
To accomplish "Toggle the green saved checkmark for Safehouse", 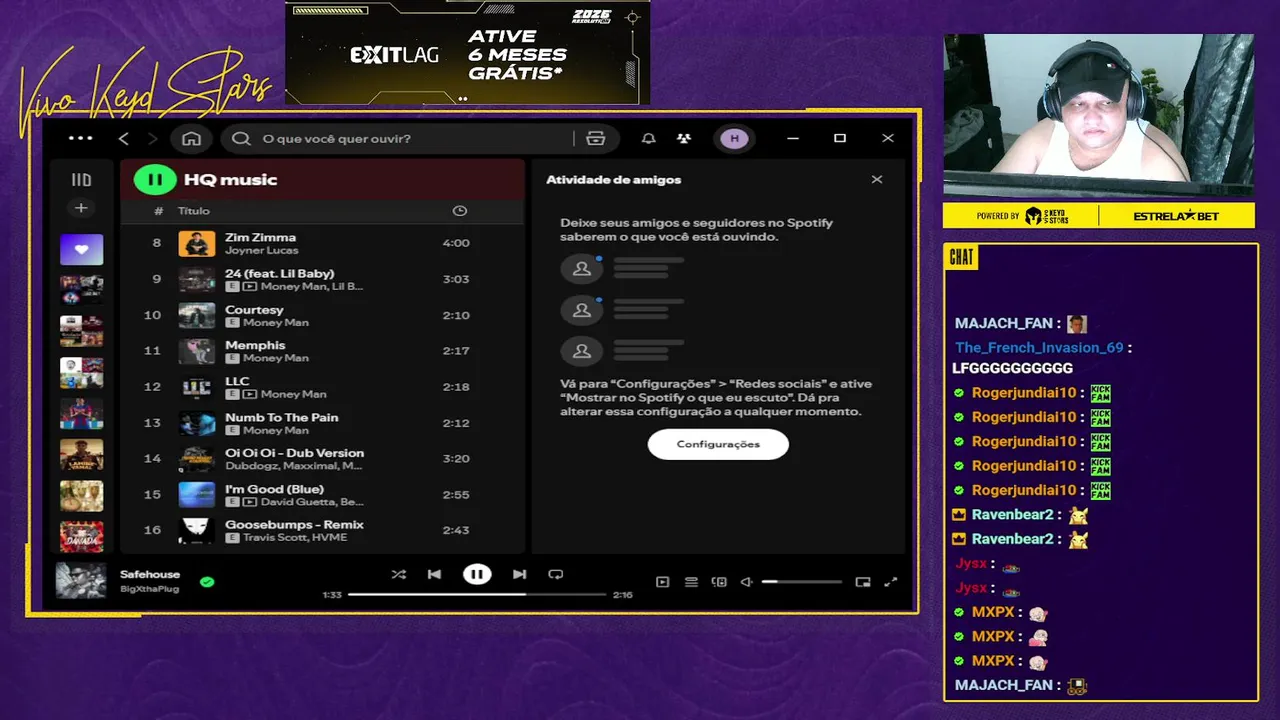I will (207, 581).
